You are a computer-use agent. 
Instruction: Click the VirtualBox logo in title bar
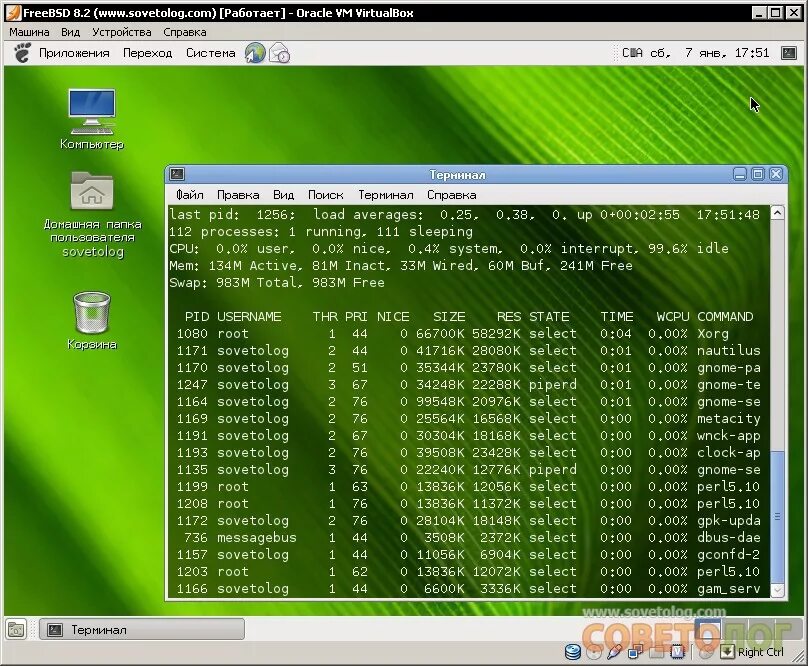(13, 12)
